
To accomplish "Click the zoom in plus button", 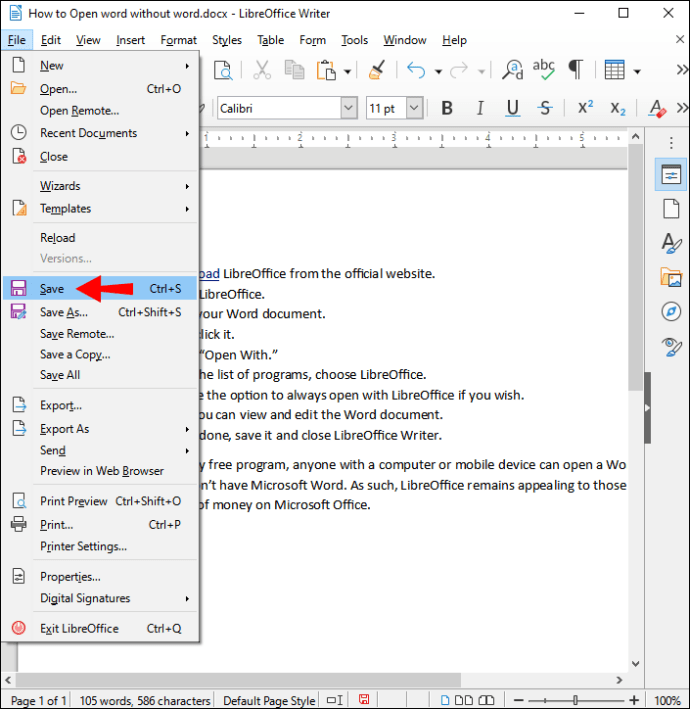I will pyautogui.click(x=634, y=700).
